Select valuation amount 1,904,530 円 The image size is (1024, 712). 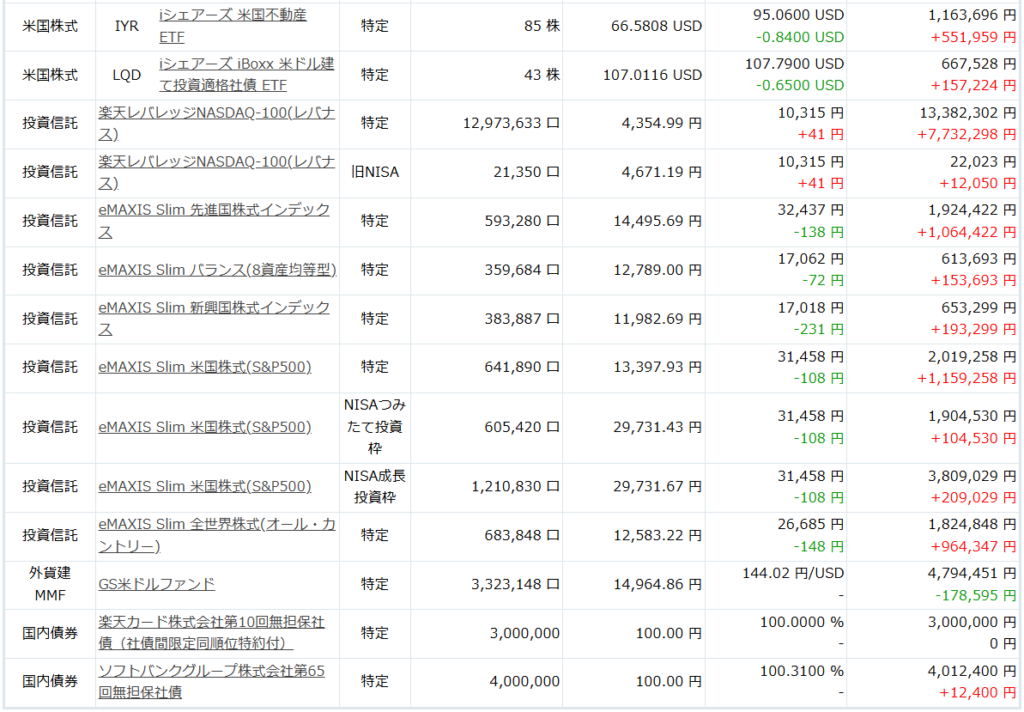coord(972,416)
